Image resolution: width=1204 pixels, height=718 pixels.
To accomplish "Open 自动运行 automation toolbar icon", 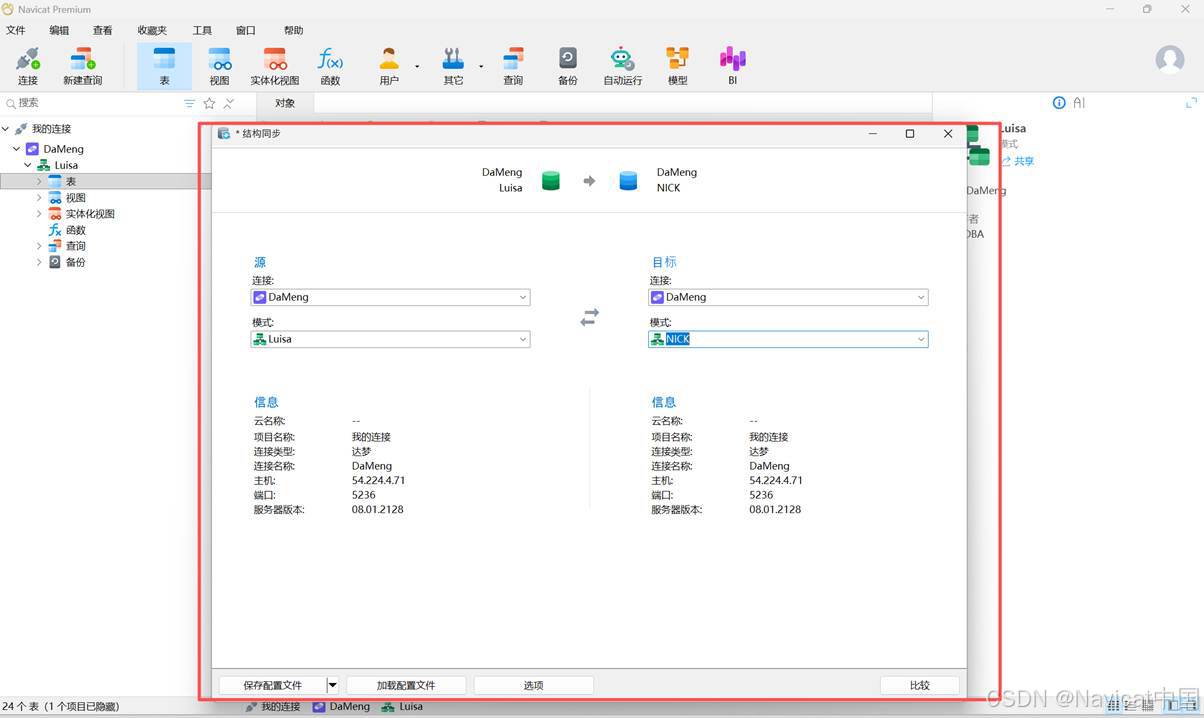I will (622, 66).
